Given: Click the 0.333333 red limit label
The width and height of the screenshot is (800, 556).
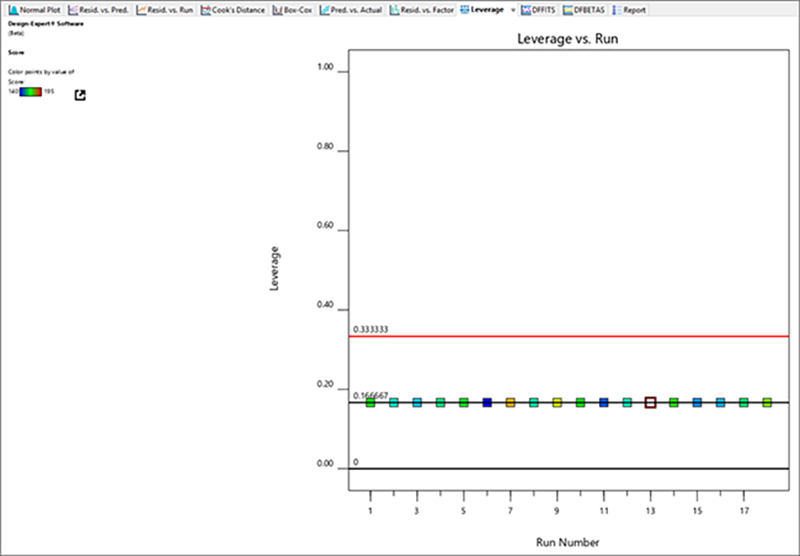Looking at the screenshot, I should (x=370, y=330).
